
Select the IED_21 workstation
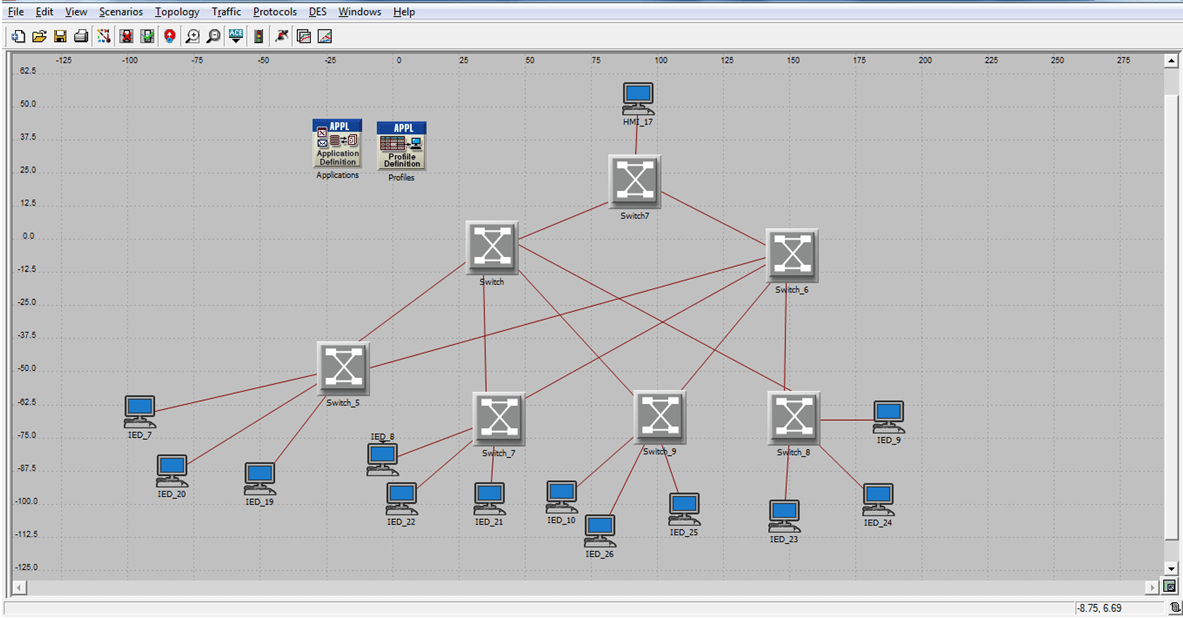(490, 499)
